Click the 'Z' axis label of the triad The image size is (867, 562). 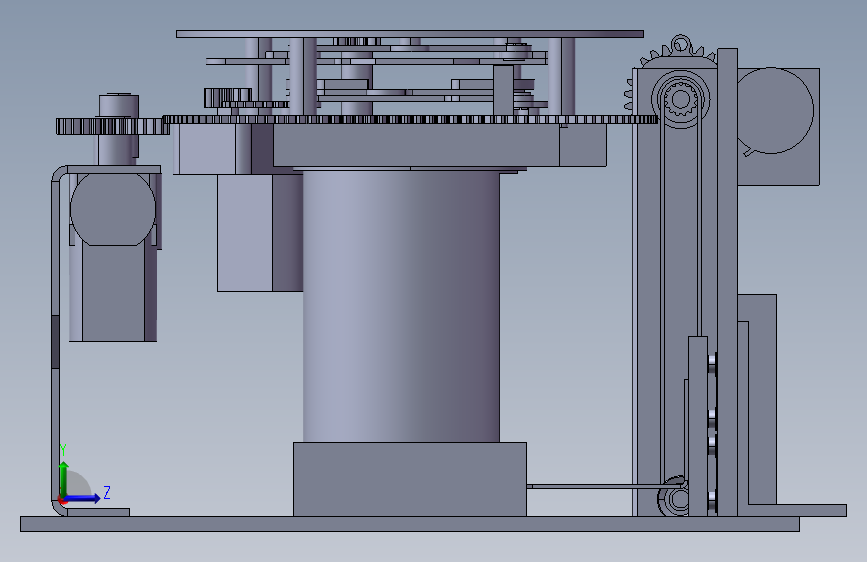(x=107, y=492)
